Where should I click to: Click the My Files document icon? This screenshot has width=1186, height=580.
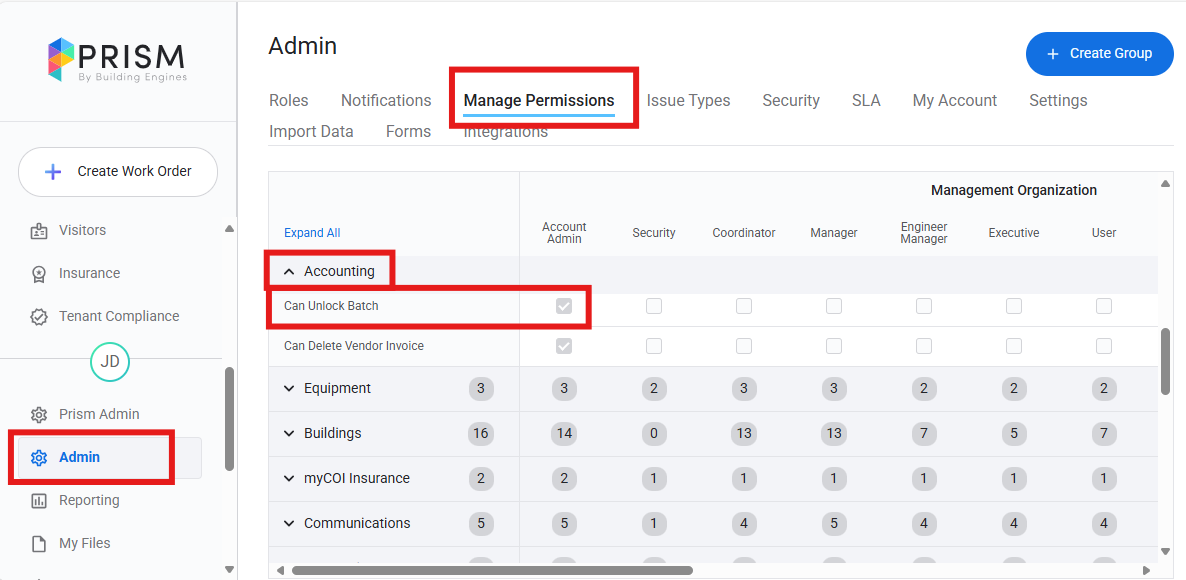(39, 544)
